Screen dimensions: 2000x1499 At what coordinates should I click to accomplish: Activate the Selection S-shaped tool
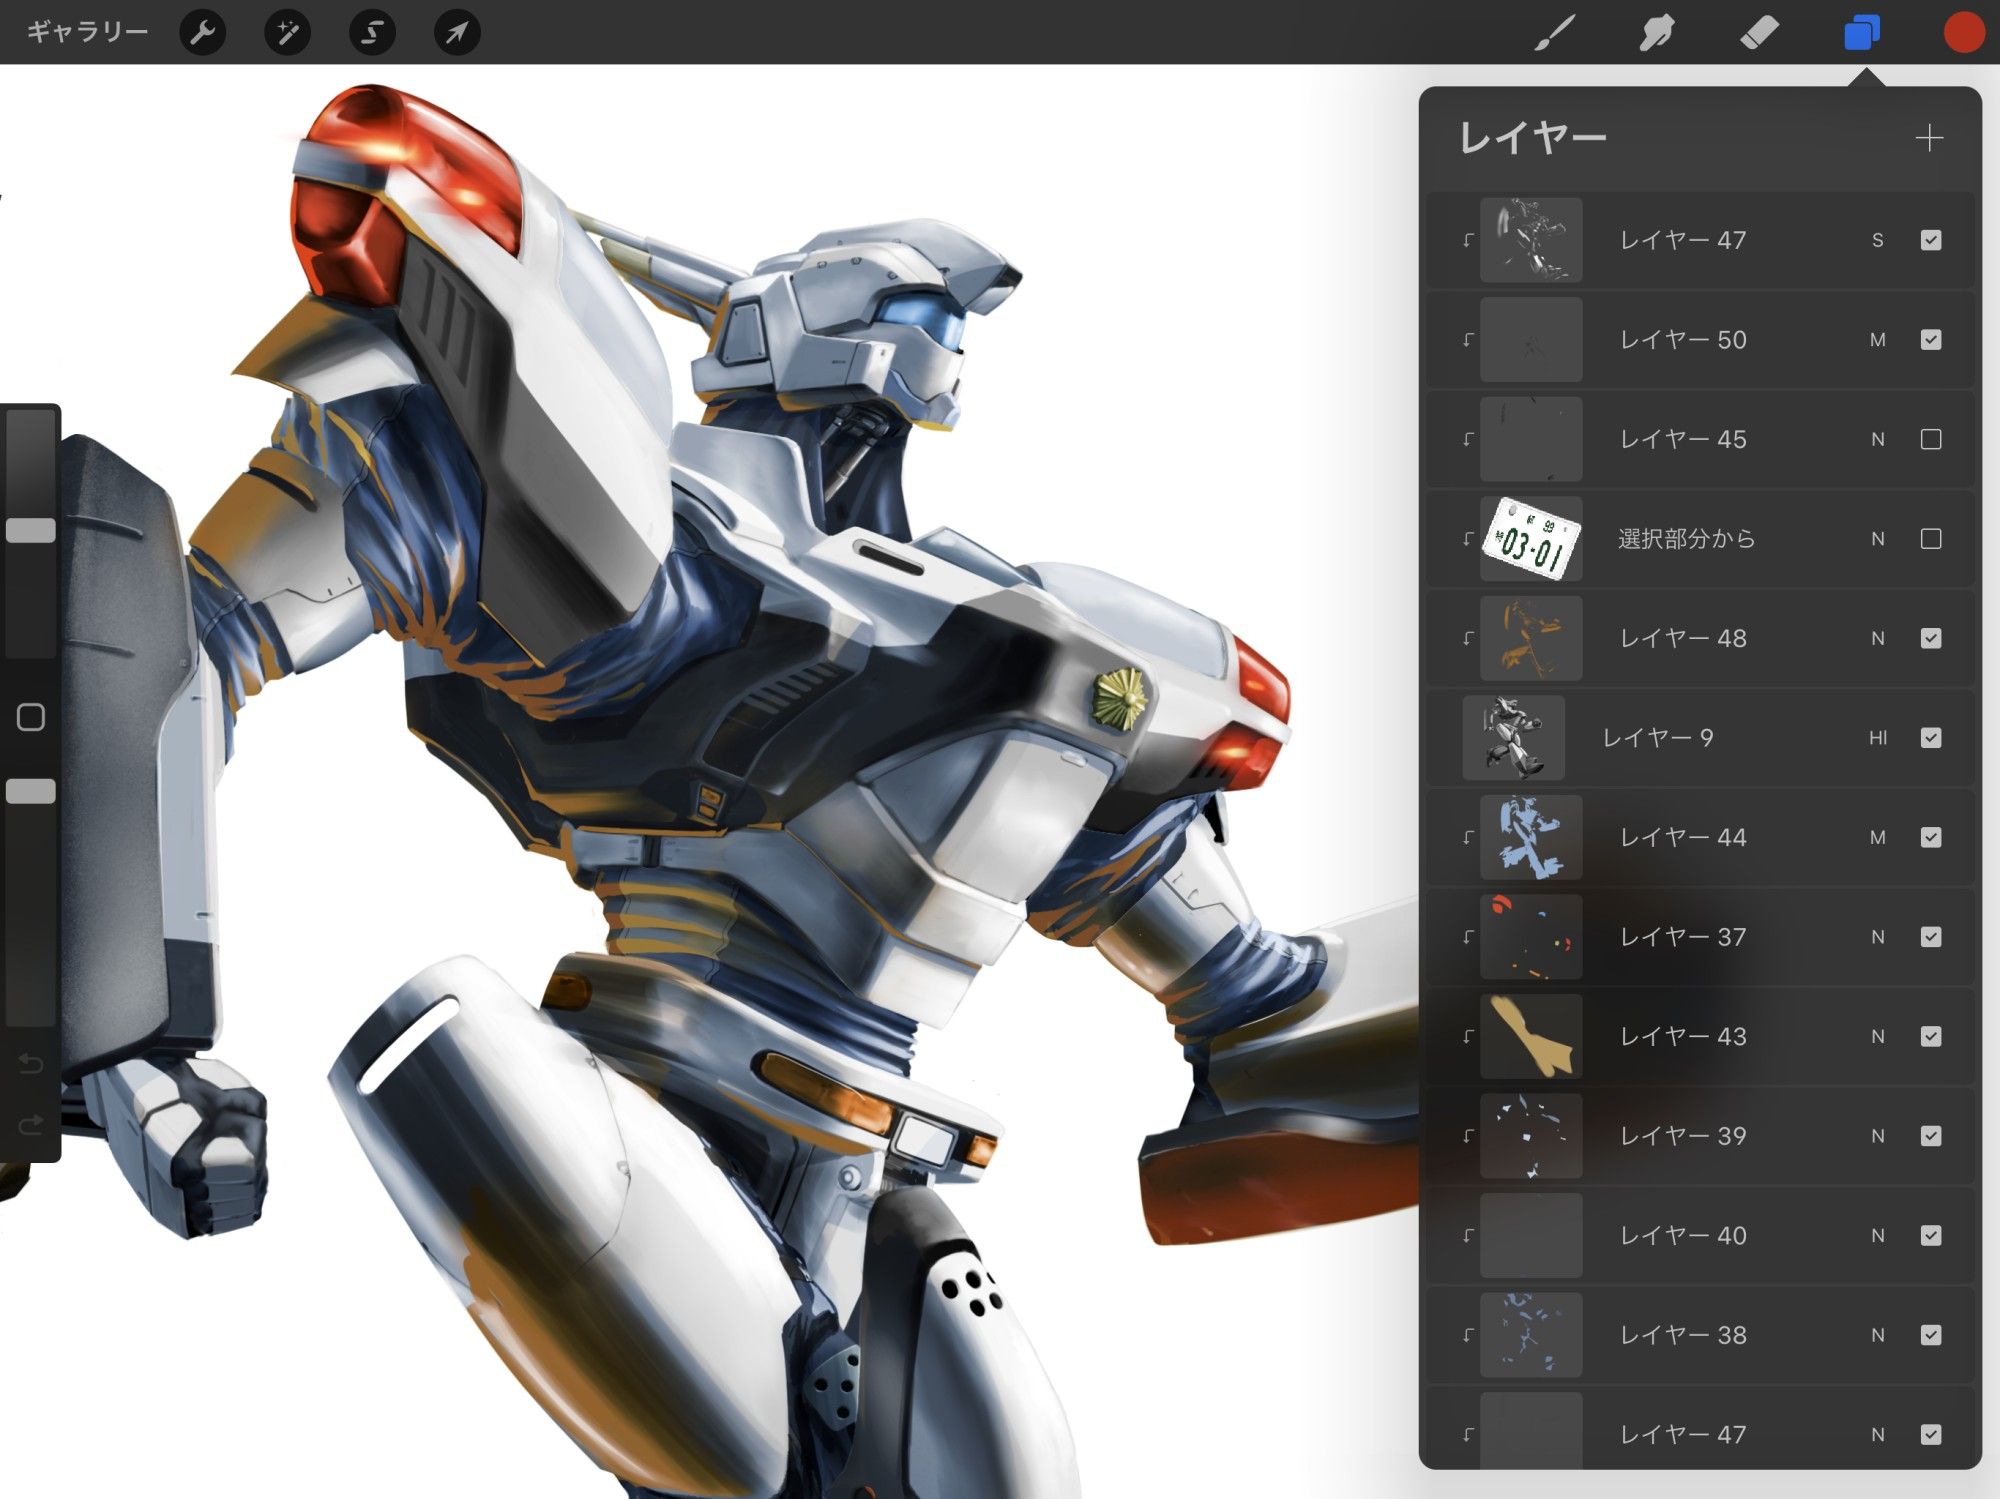372,33
